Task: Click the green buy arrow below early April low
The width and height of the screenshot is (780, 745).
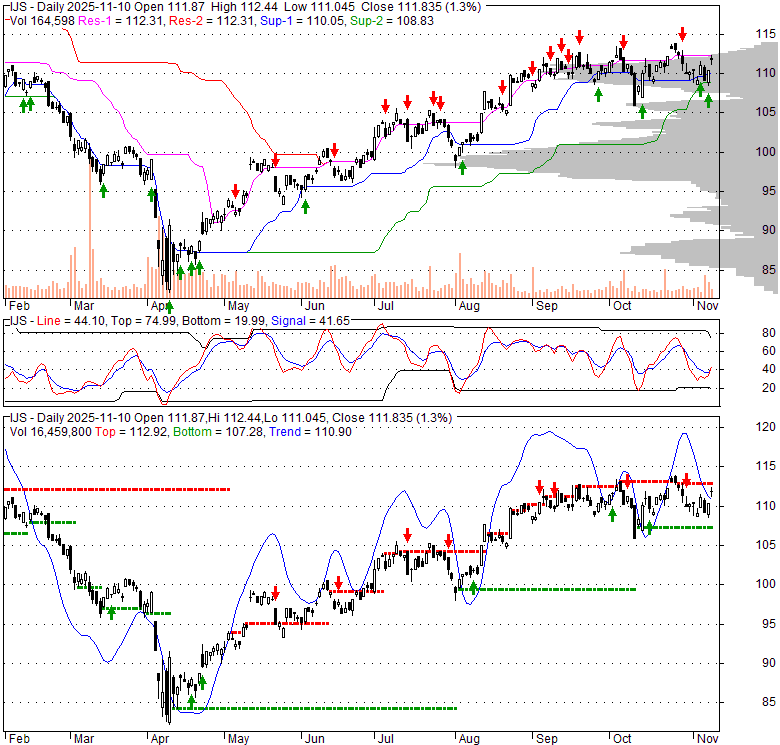Action: click(169, 307)
